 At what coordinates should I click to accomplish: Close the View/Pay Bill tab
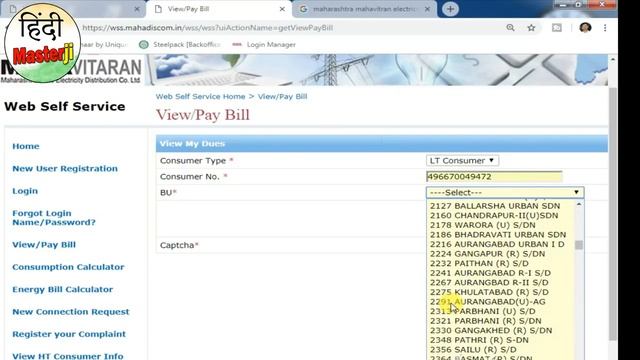[x=282, y=9]
